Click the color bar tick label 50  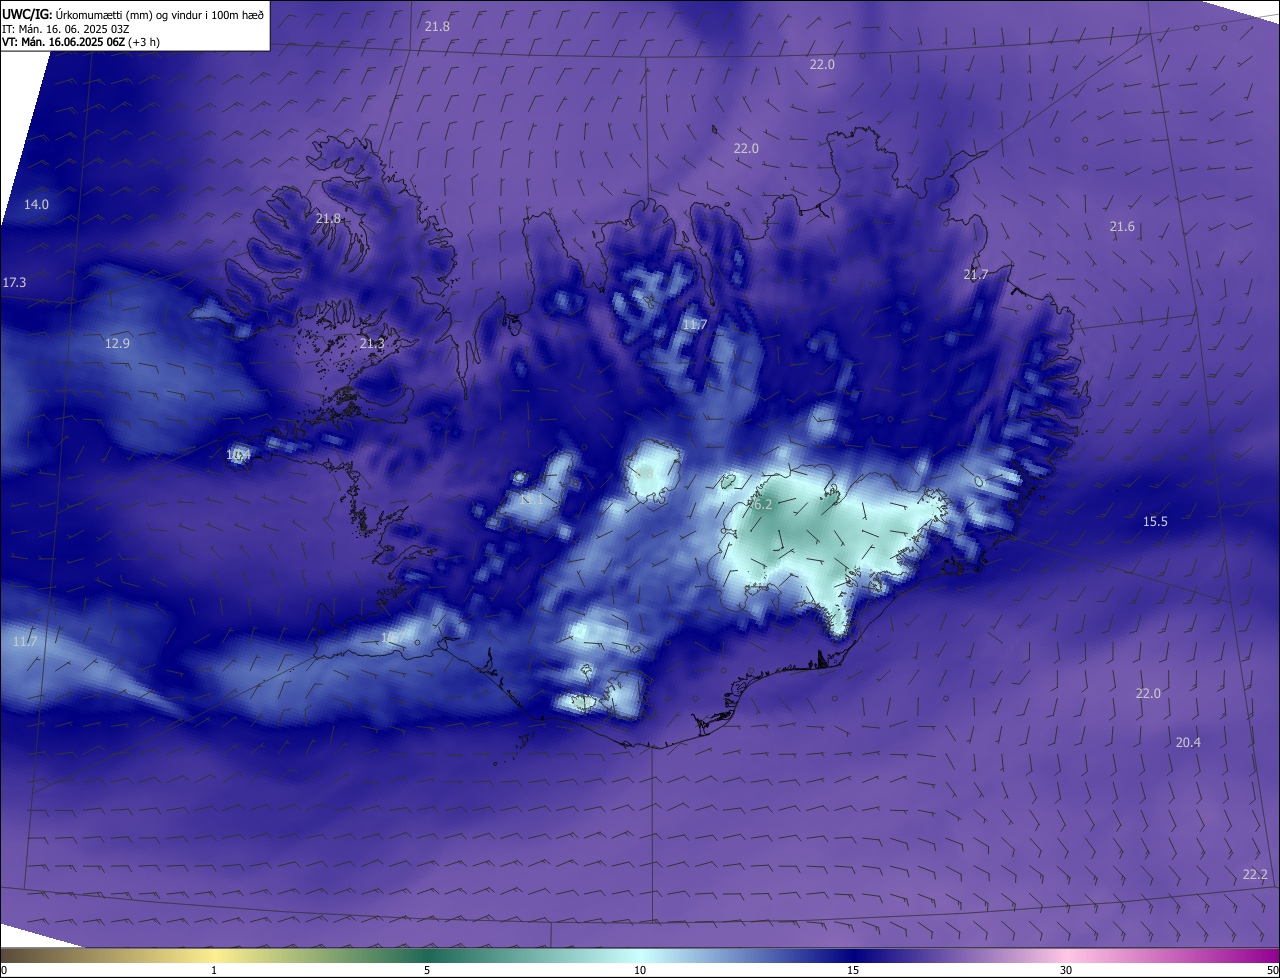click(1272, 970)
